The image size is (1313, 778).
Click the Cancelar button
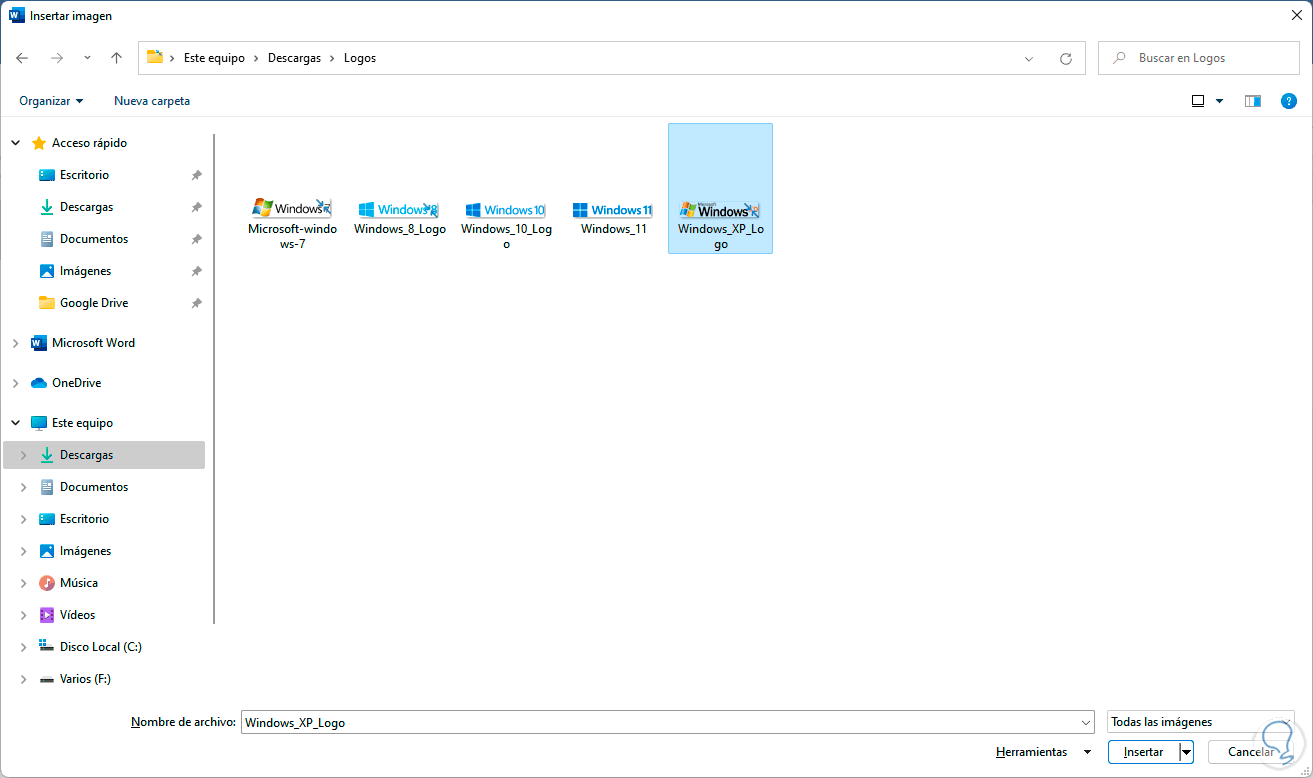(x=1251, y=752)
